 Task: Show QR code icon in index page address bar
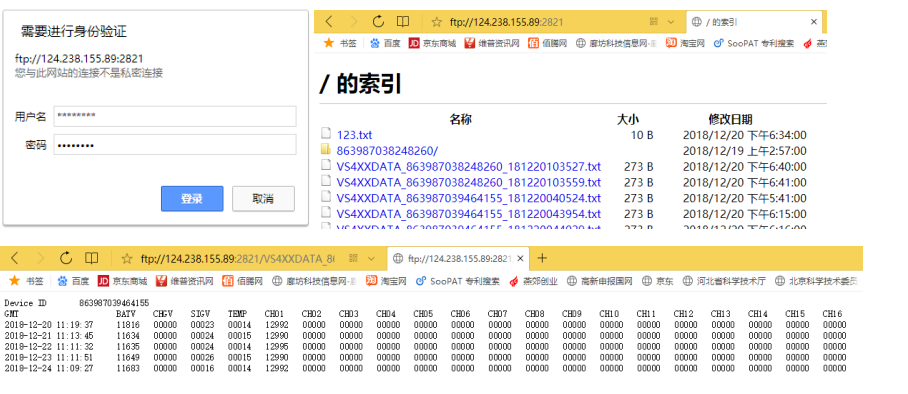(x=654, y=22)
